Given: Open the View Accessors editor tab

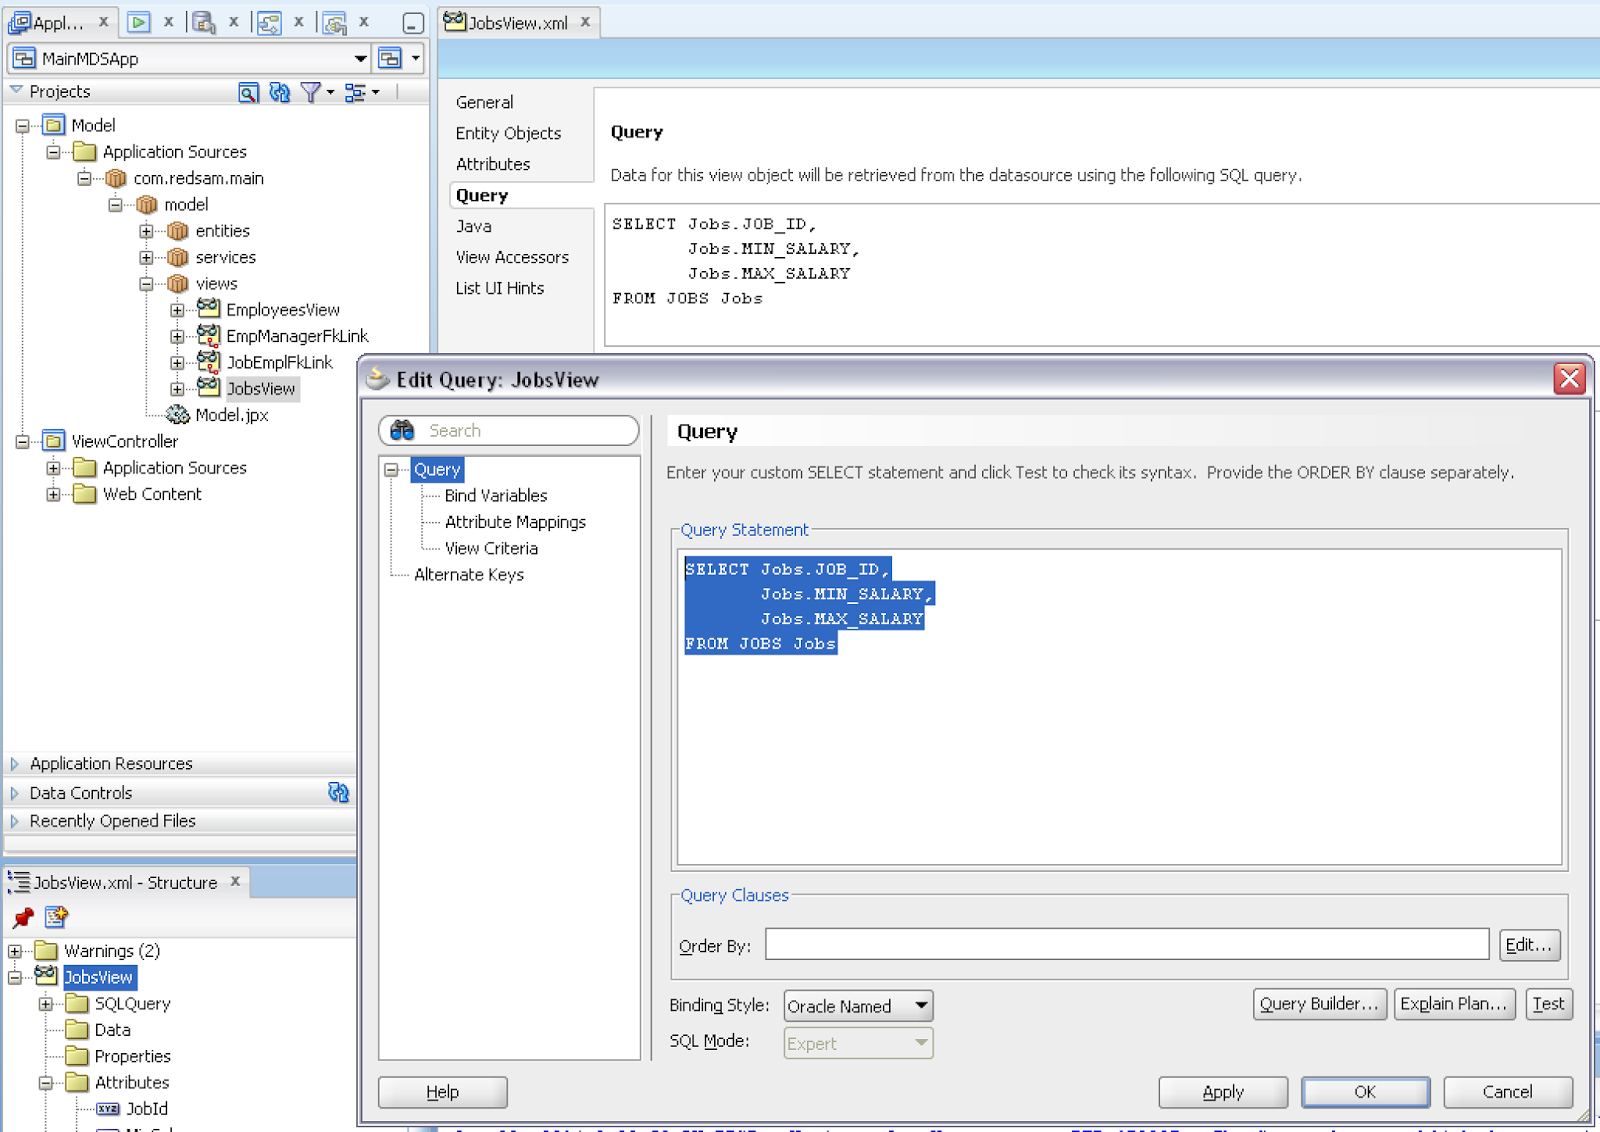Looking at the screenshot, I should point(512,257).
